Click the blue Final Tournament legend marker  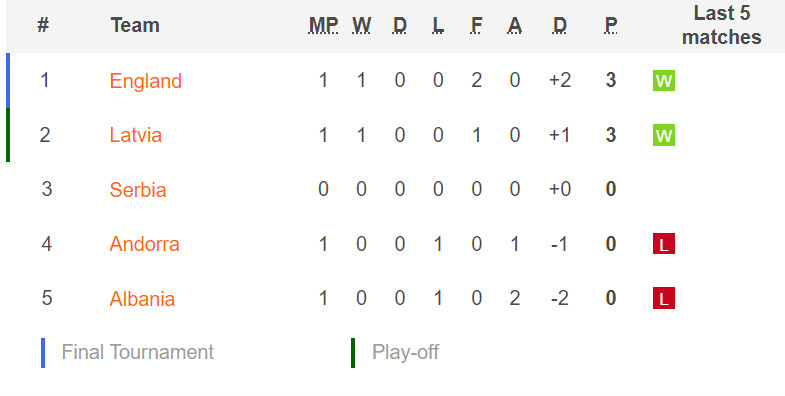pyautogui.click(x=43, y=353)
